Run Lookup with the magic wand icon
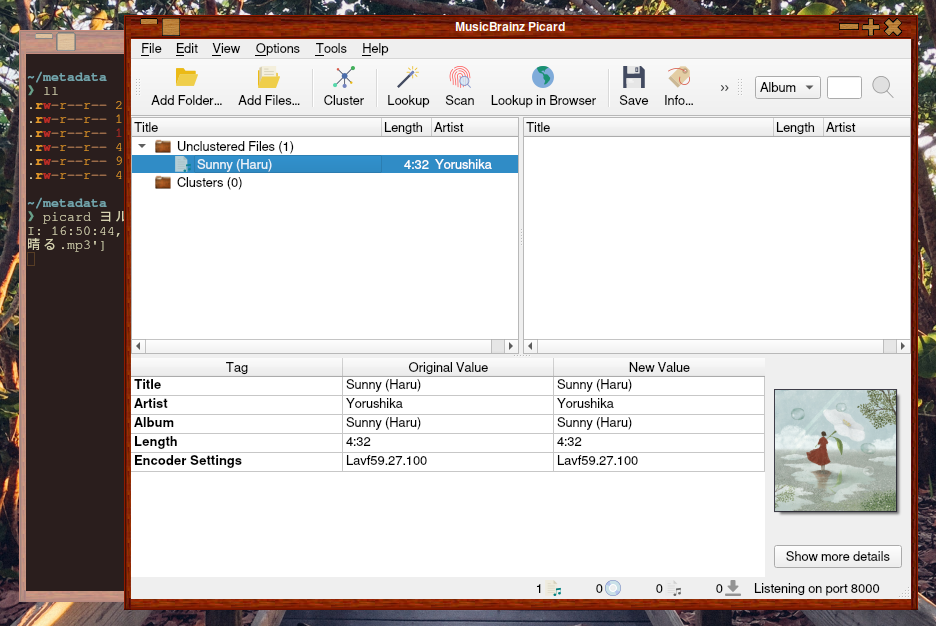936x626 pixels. 407,78
